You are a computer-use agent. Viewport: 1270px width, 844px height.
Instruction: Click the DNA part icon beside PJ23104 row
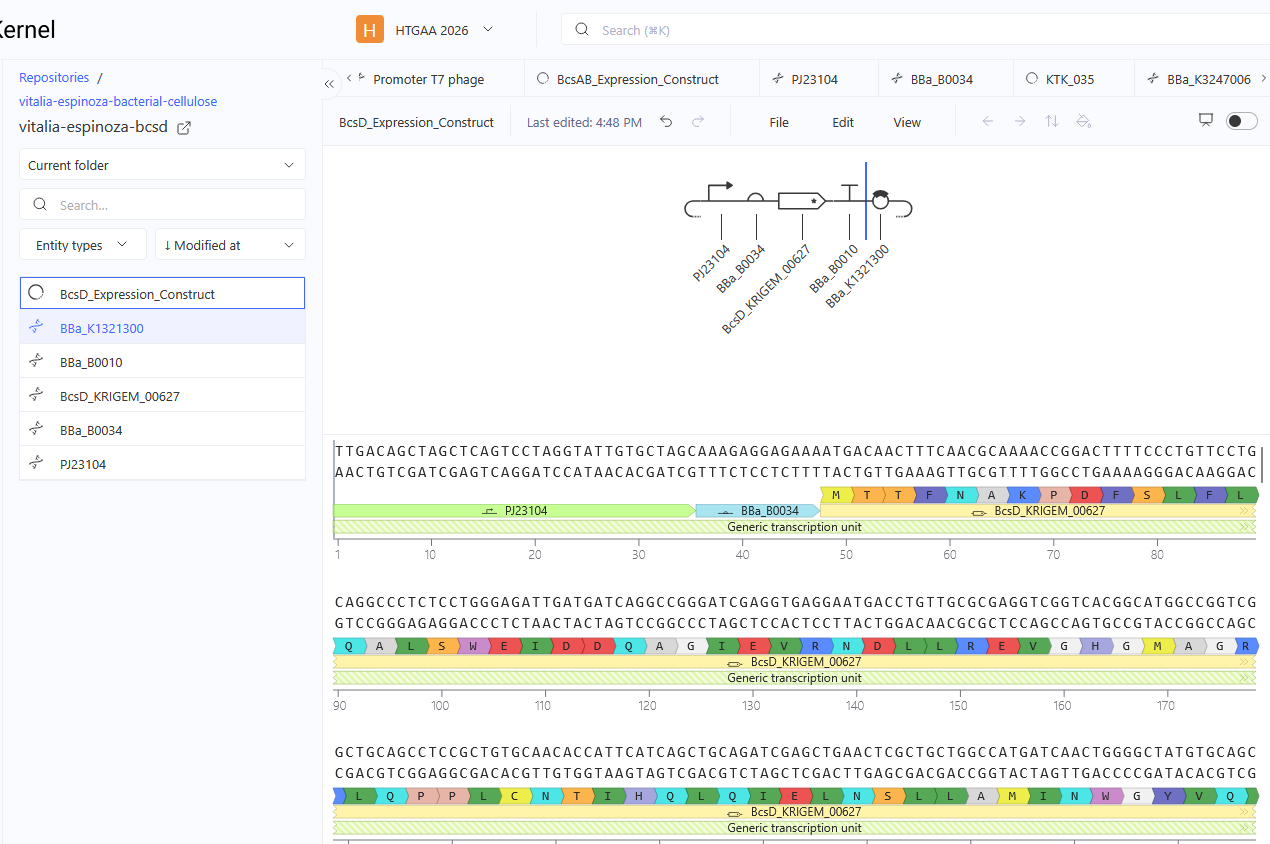37,464
